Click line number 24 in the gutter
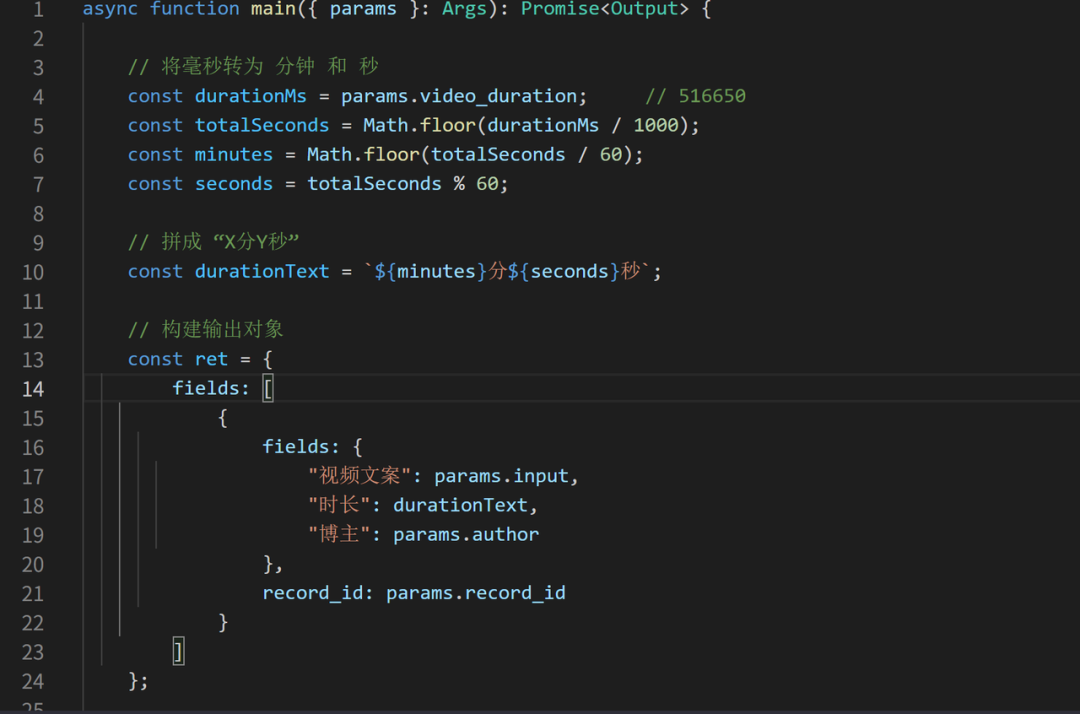 (x=32, y=682)
